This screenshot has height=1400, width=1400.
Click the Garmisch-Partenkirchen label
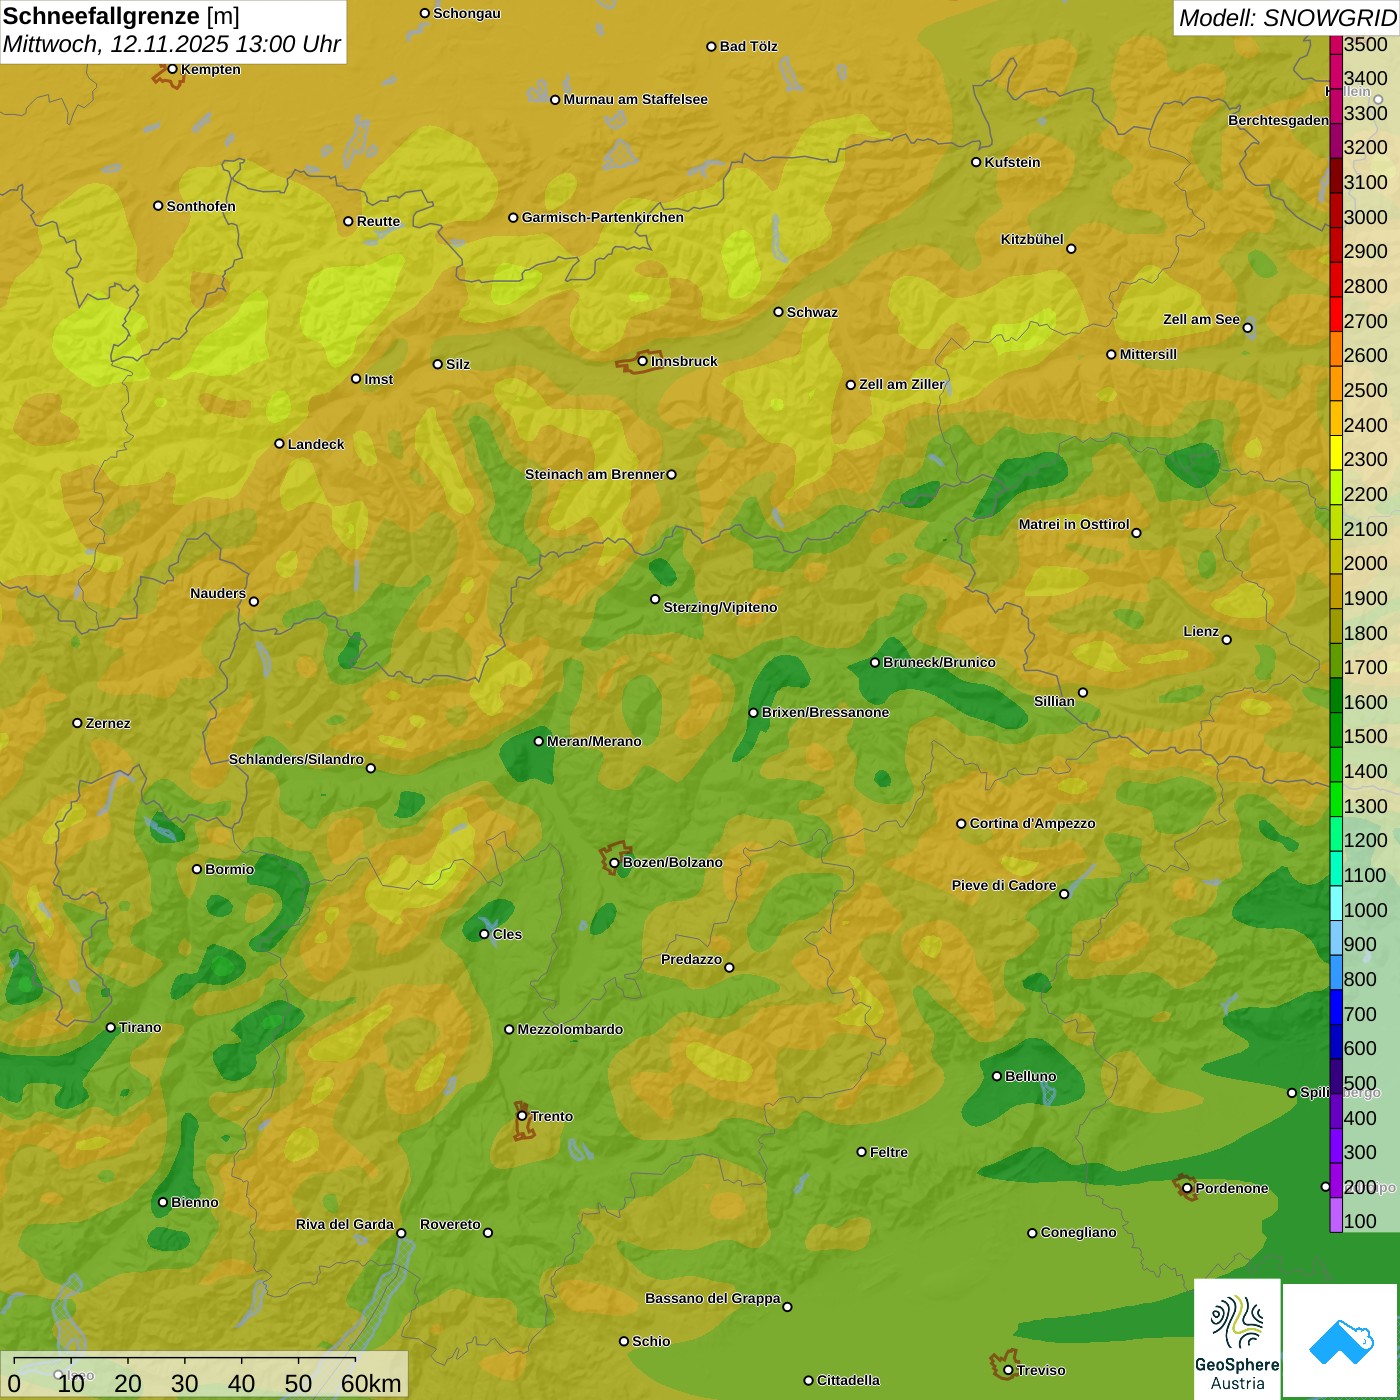pyautogui.click(x=603, y=217)
